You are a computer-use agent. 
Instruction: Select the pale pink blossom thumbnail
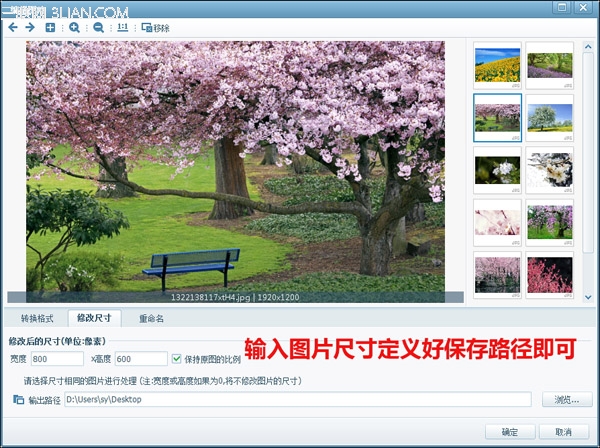tap(497, 223)
